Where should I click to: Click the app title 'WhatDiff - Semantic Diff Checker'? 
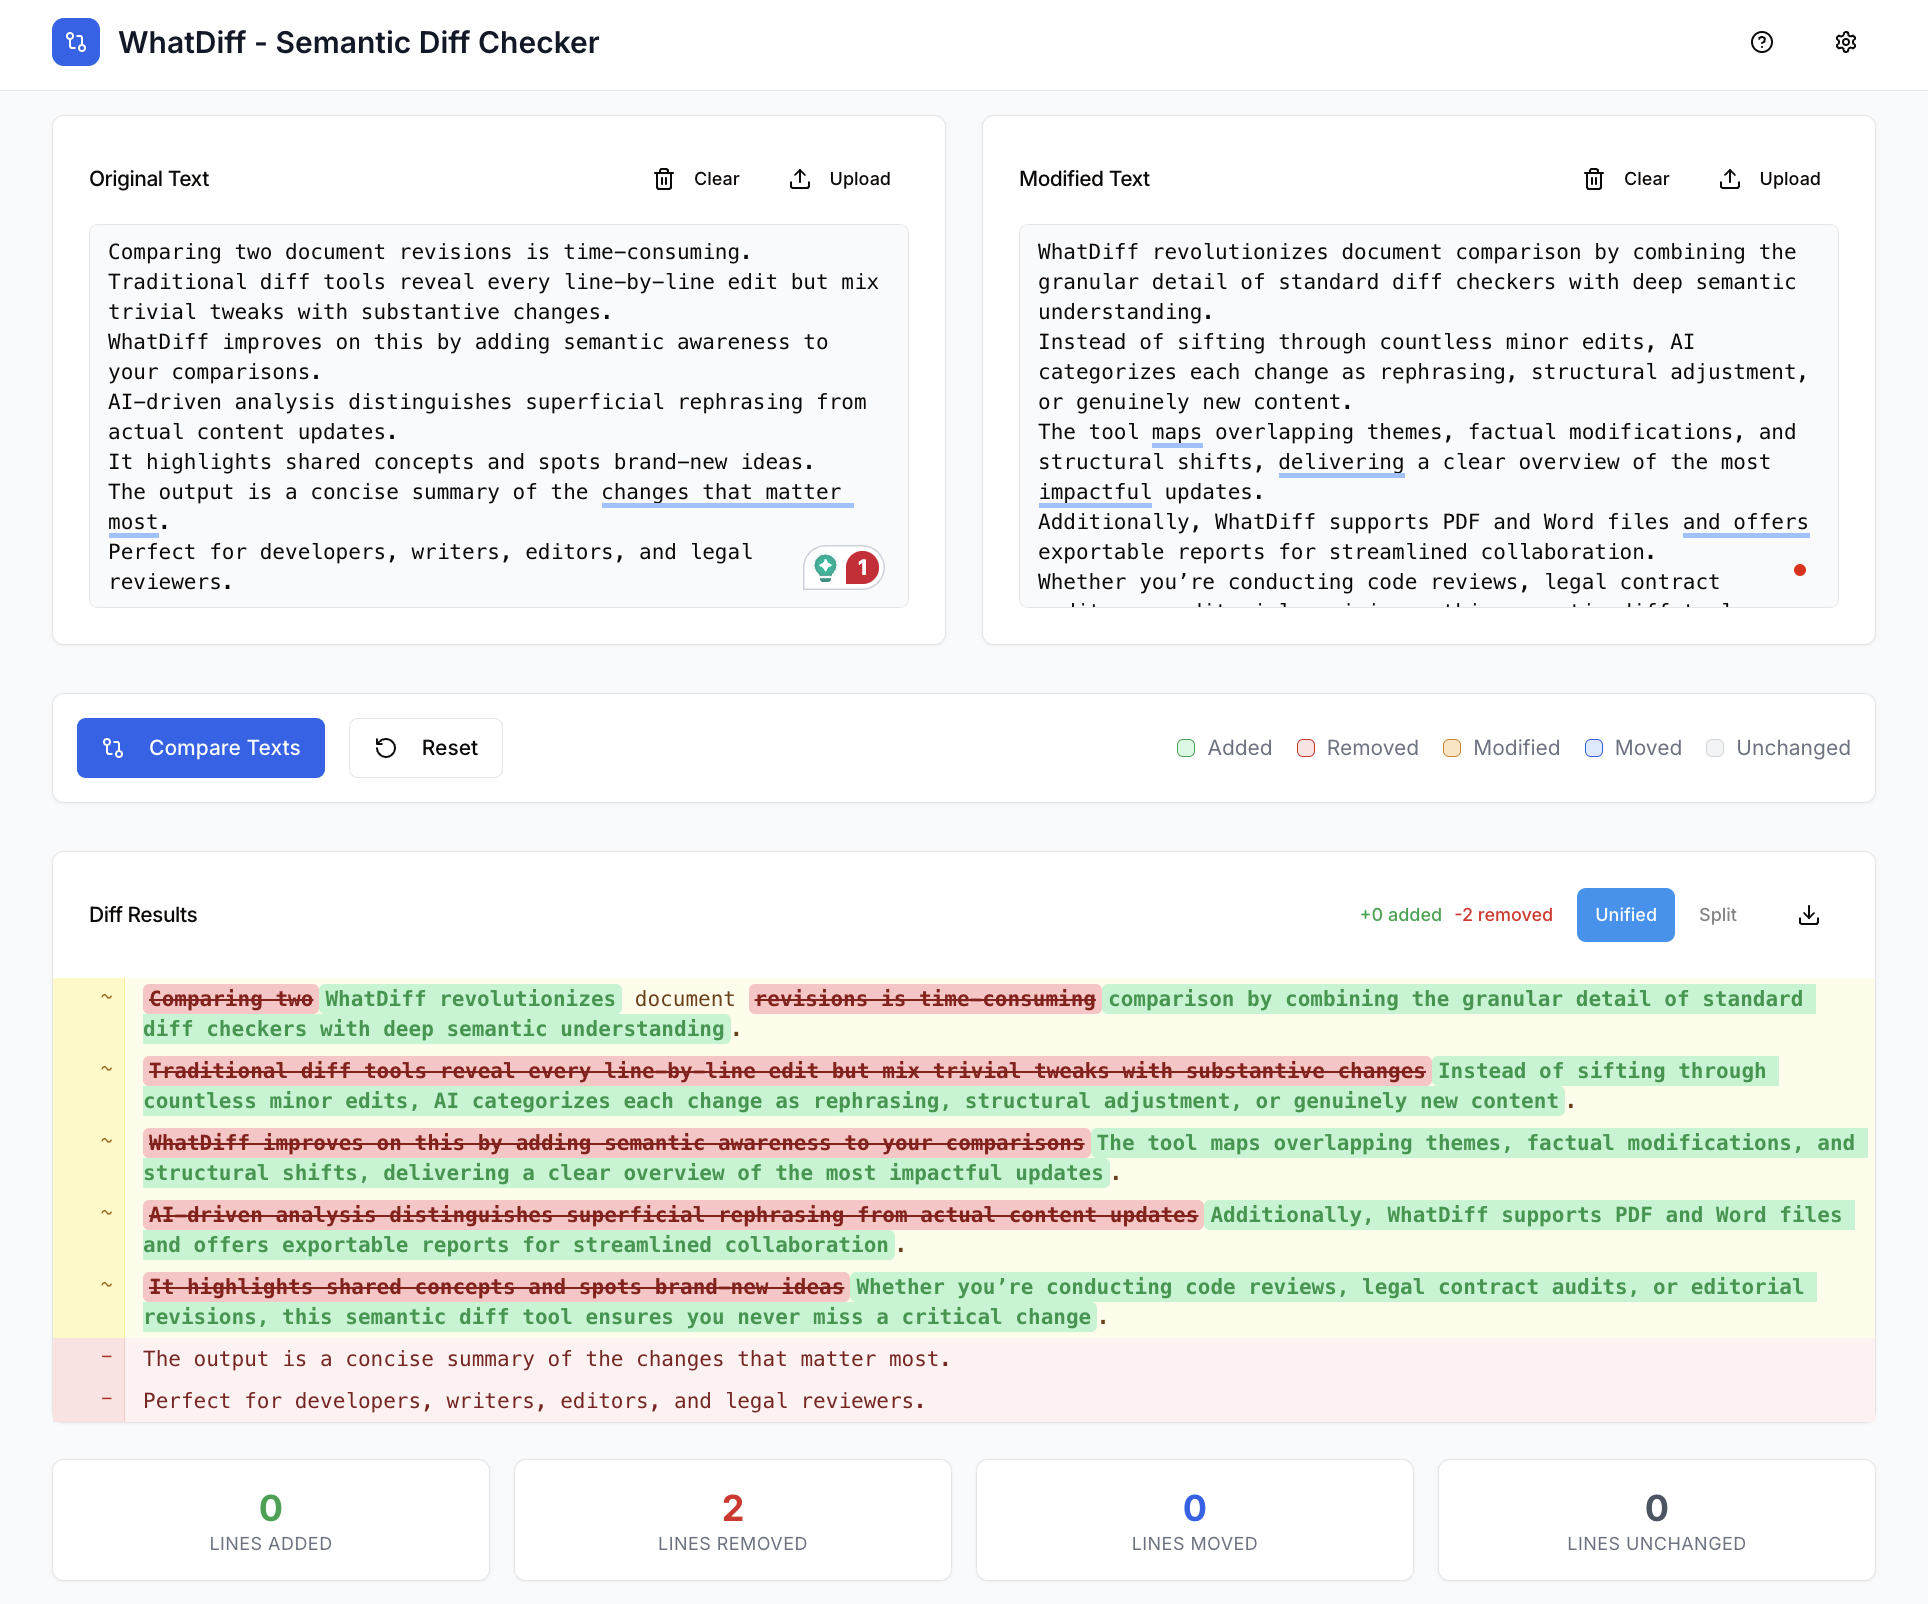pos(359,42)
